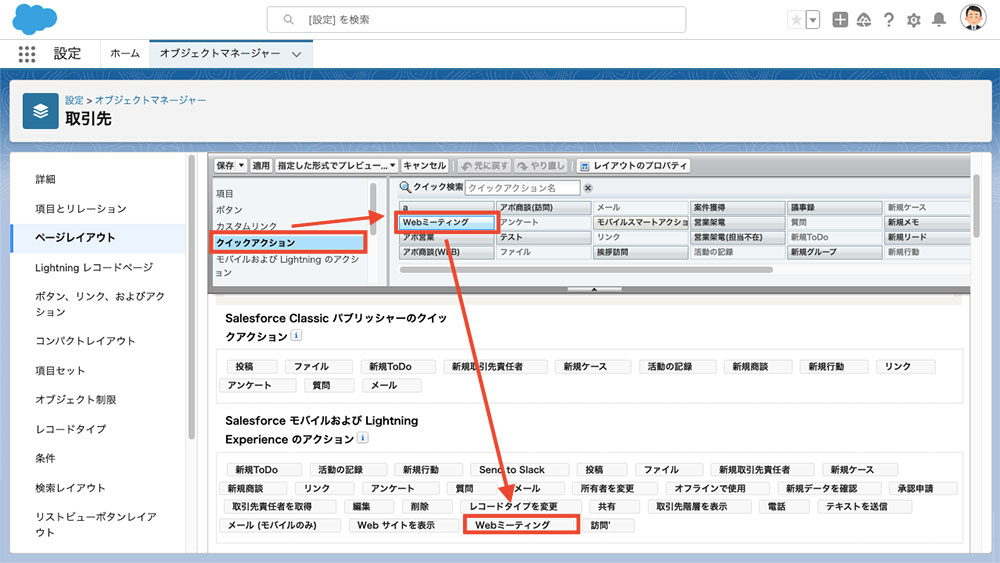Select the 新規グループ palette item
This screenshot has width=1000, height=563.
(834, 252)
